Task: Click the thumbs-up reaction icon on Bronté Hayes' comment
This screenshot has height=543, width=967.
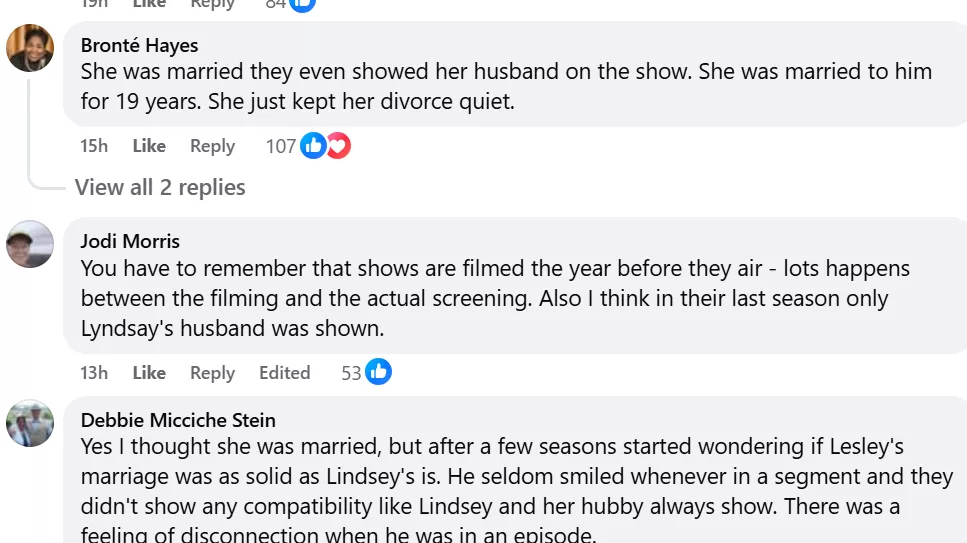Action: point(313,146)
